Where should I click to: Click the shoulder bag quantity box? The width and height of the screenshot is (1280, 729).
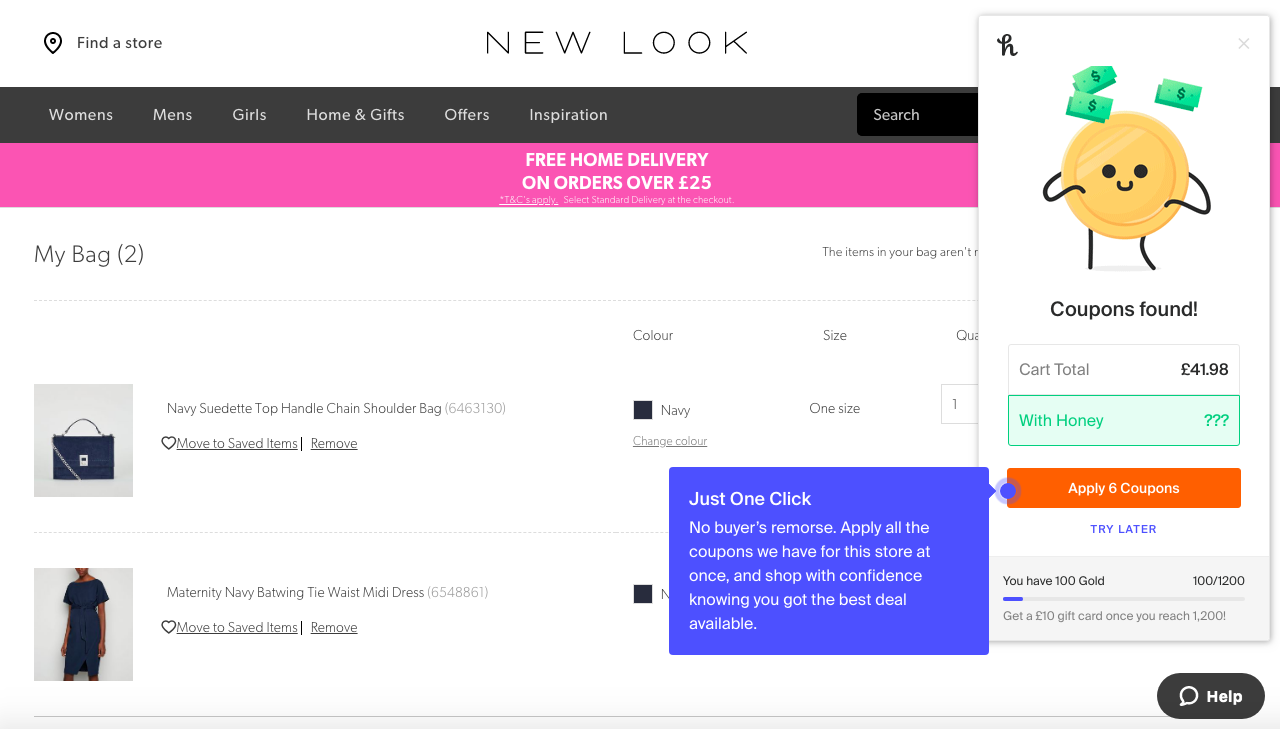point(959,404)
